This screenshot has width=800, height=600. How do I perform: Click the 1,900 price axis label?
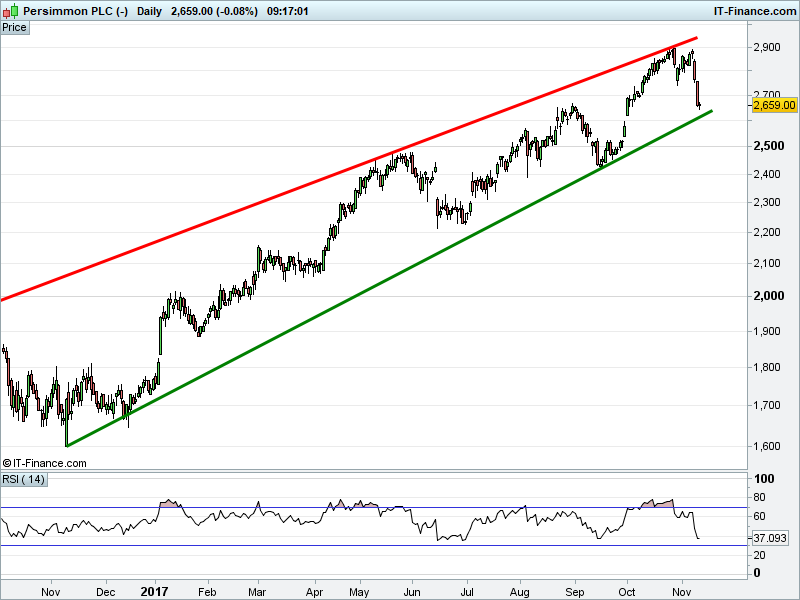[767, 332]
